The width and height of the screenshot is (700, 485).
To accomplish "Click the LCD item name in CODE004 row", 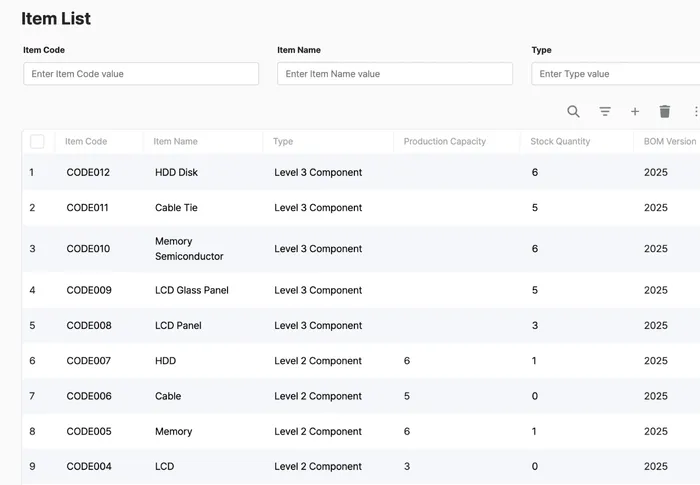I will (x=164, y=466).
